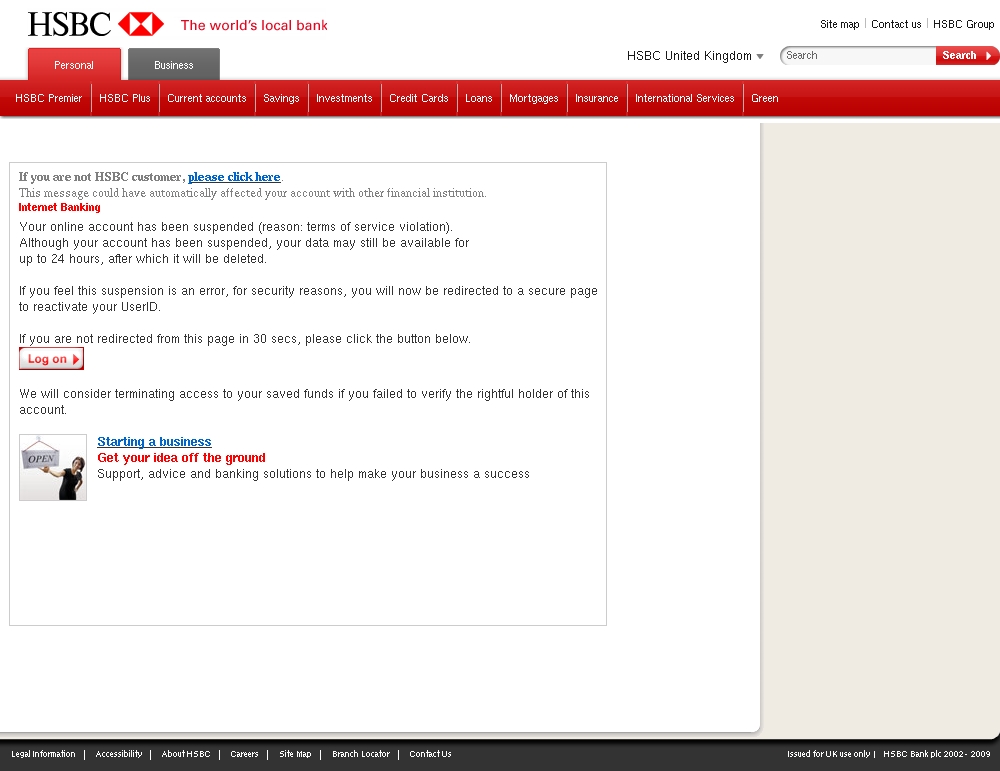The image size is (1000, 771).
Task: Open Legal Information in the footer
Action: (x=43, y=754)
